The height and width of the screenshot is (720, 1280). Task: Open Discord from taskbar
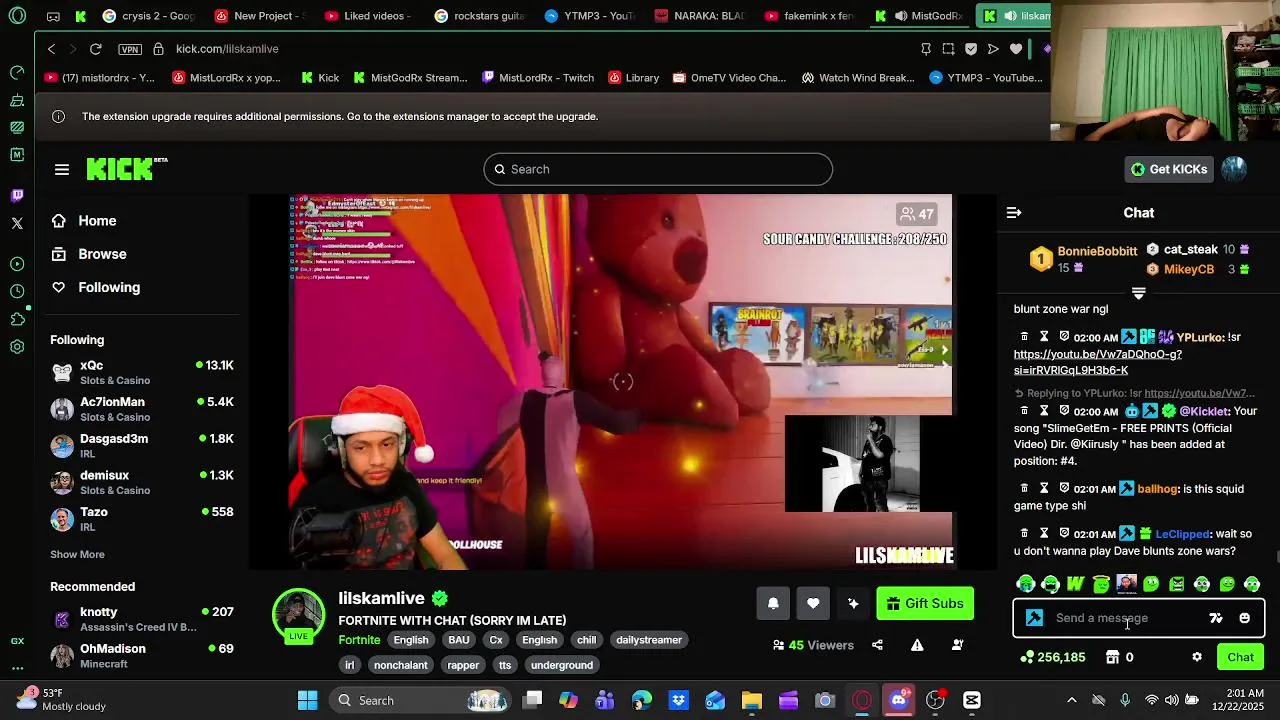tap(898, 701)
